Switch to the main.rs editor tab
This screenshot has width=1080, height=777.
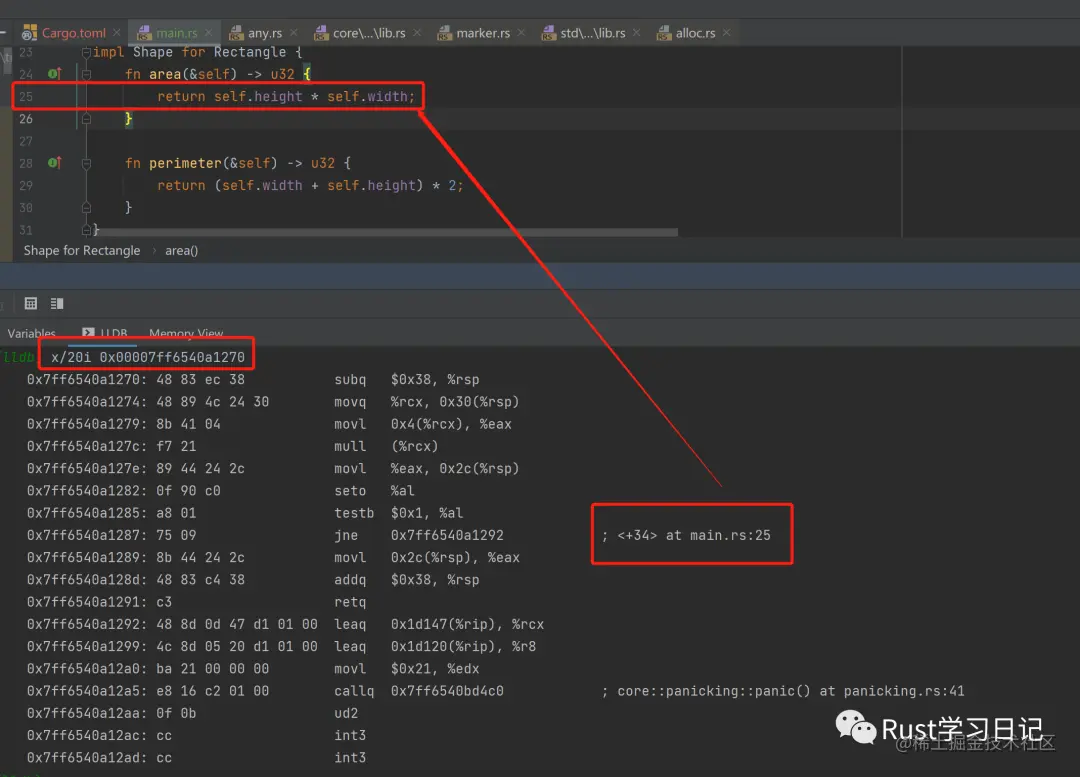(x=176, y=33)
